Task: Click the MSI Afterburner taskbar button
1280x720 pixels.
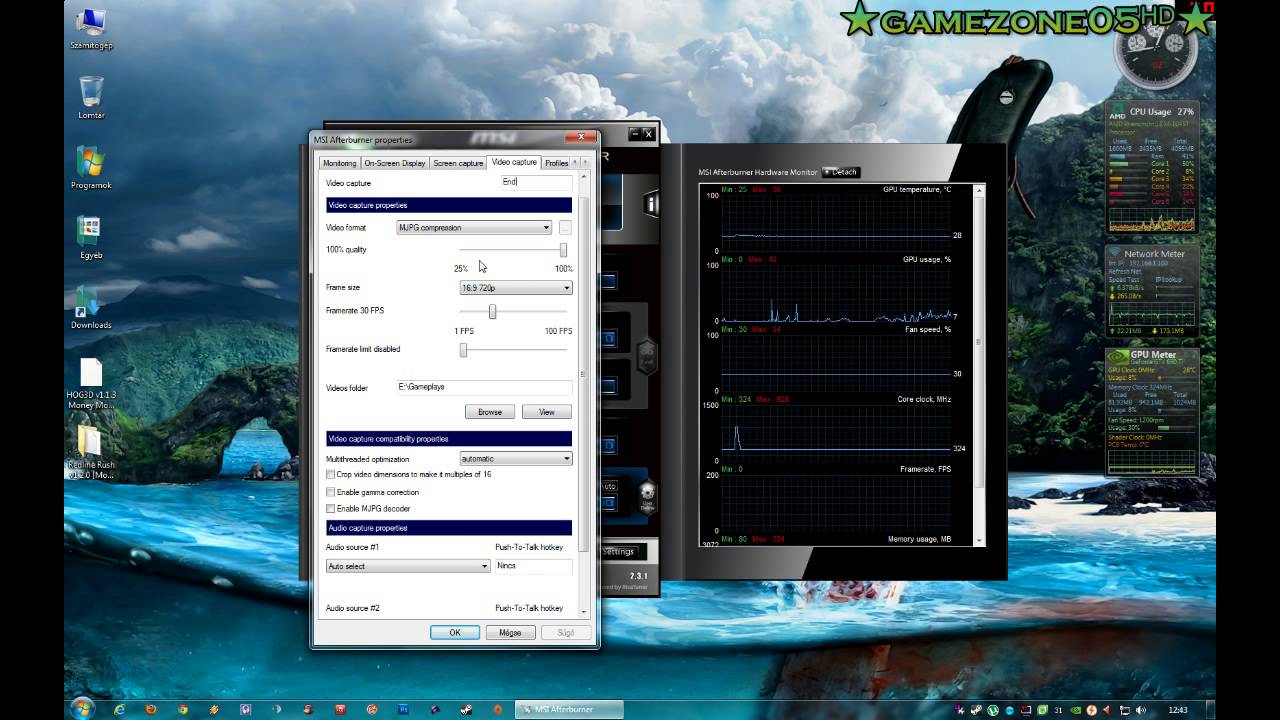Action: click(569, 709)
